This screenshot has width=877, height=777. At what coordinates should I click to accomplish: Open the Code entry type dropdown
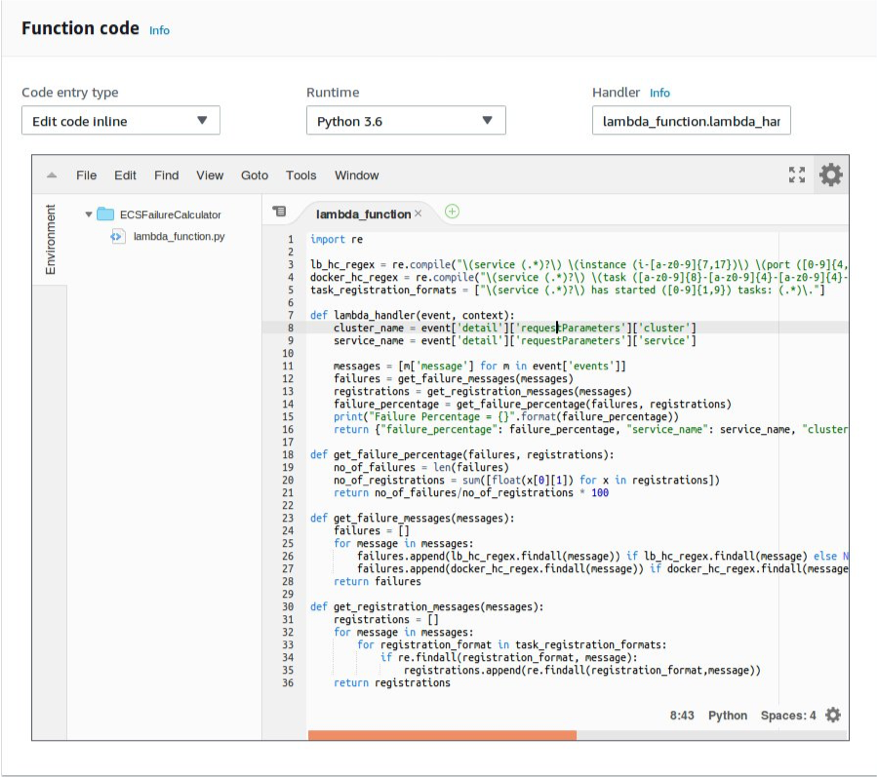pyautogui.click(x=120, y=121)
